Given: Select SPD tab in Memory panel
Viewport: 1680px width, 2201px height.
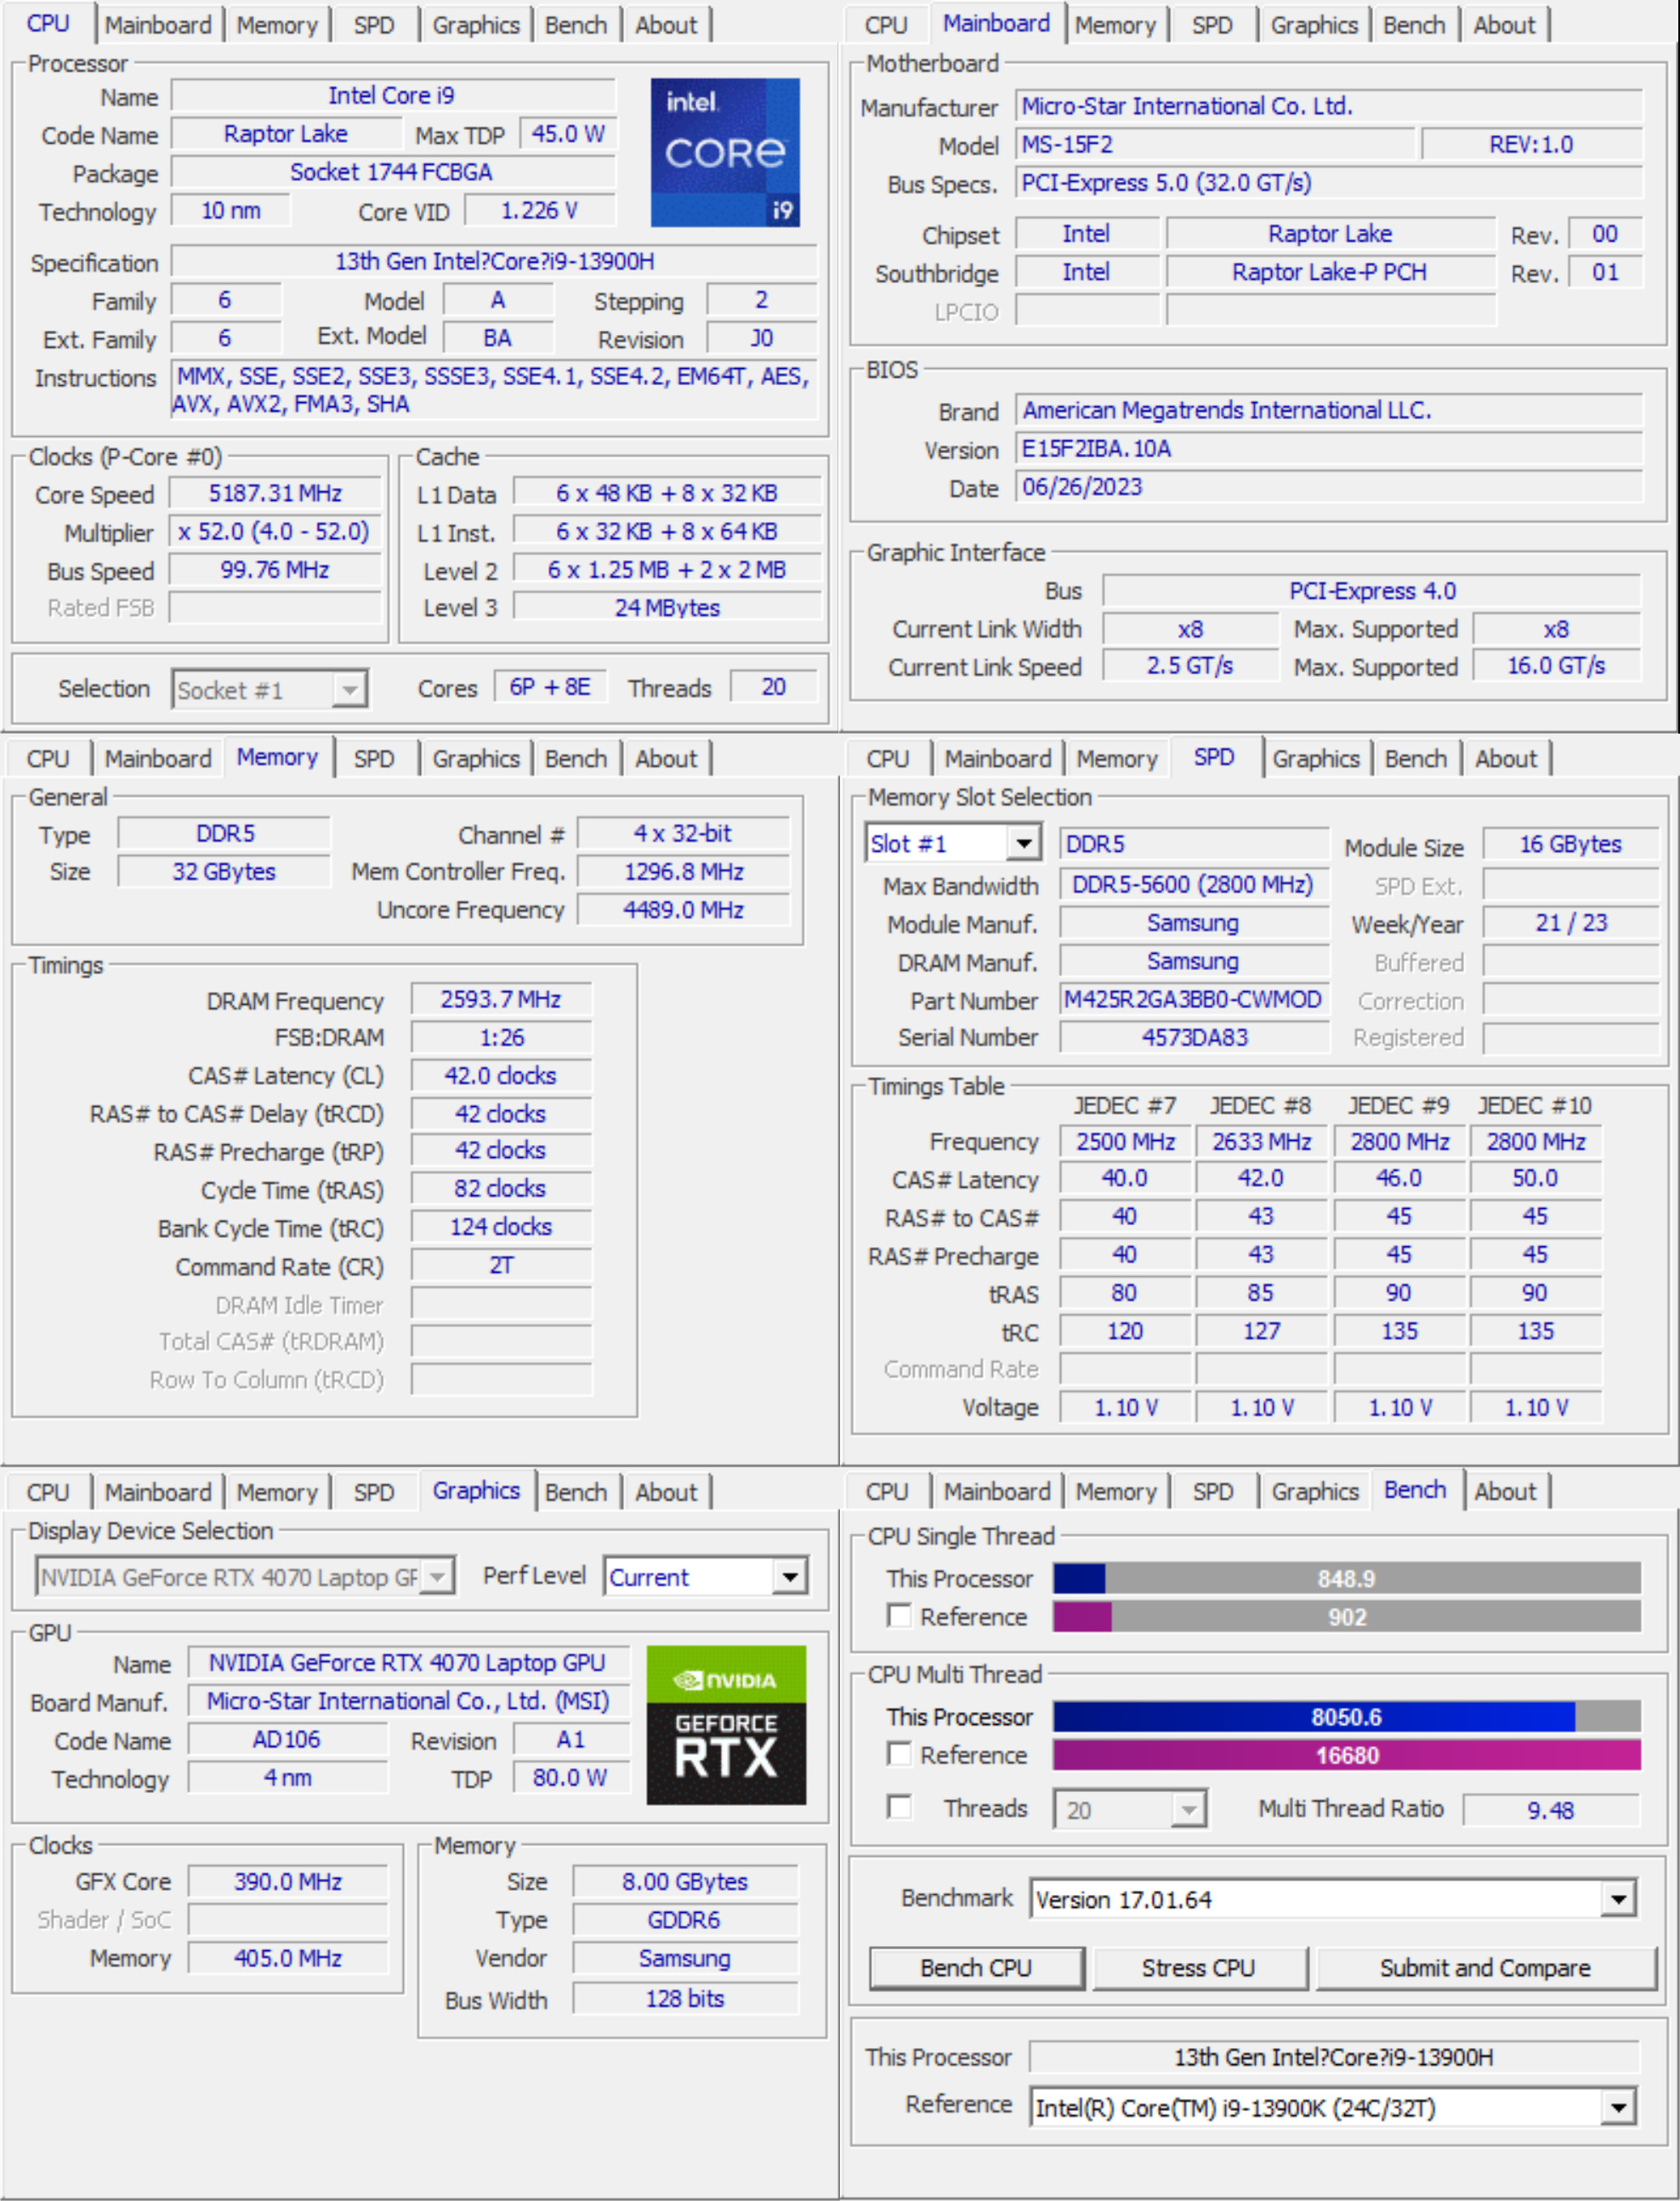Looking at the screenshot, I should 373,759.
